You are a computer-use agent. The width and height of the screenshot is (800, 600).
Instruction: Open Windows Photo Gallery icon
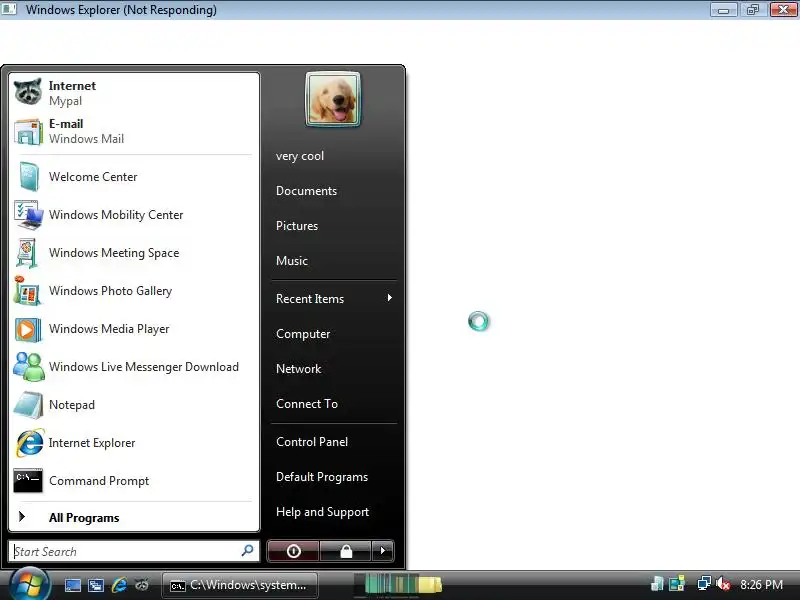(27, 291)
